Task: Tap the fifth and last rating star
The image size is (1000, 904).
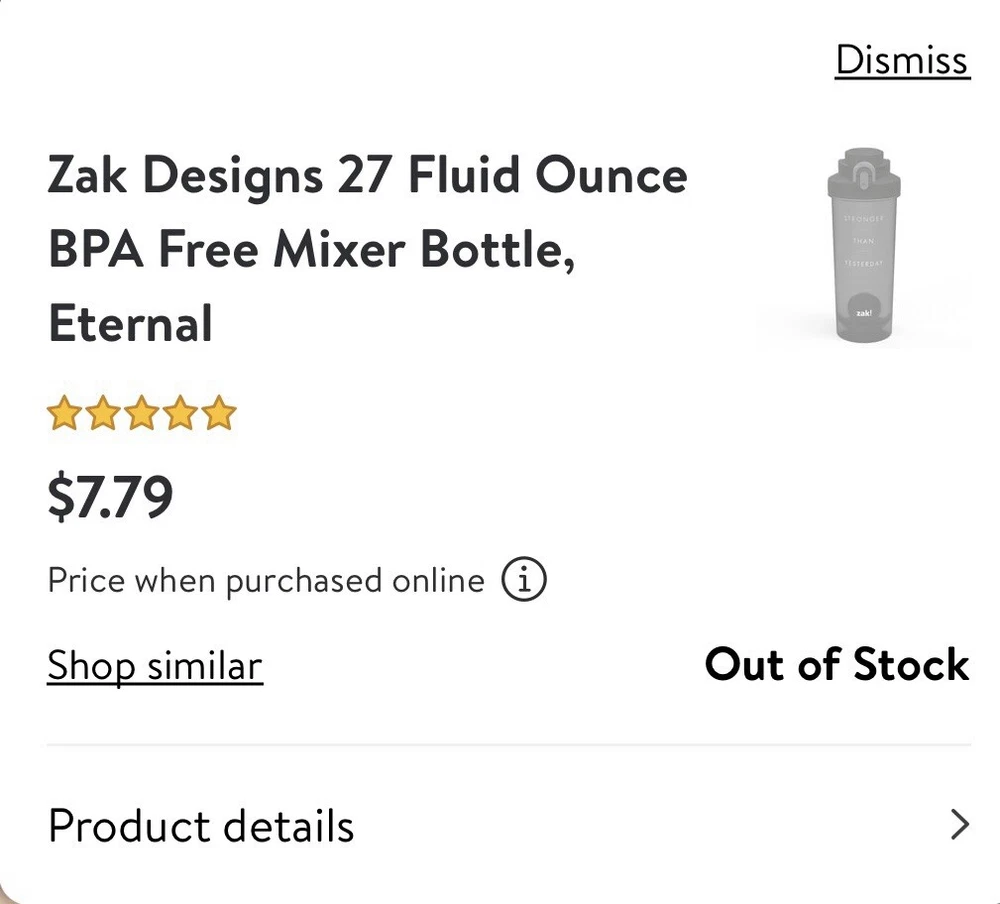Action: [x=219, y=413]
